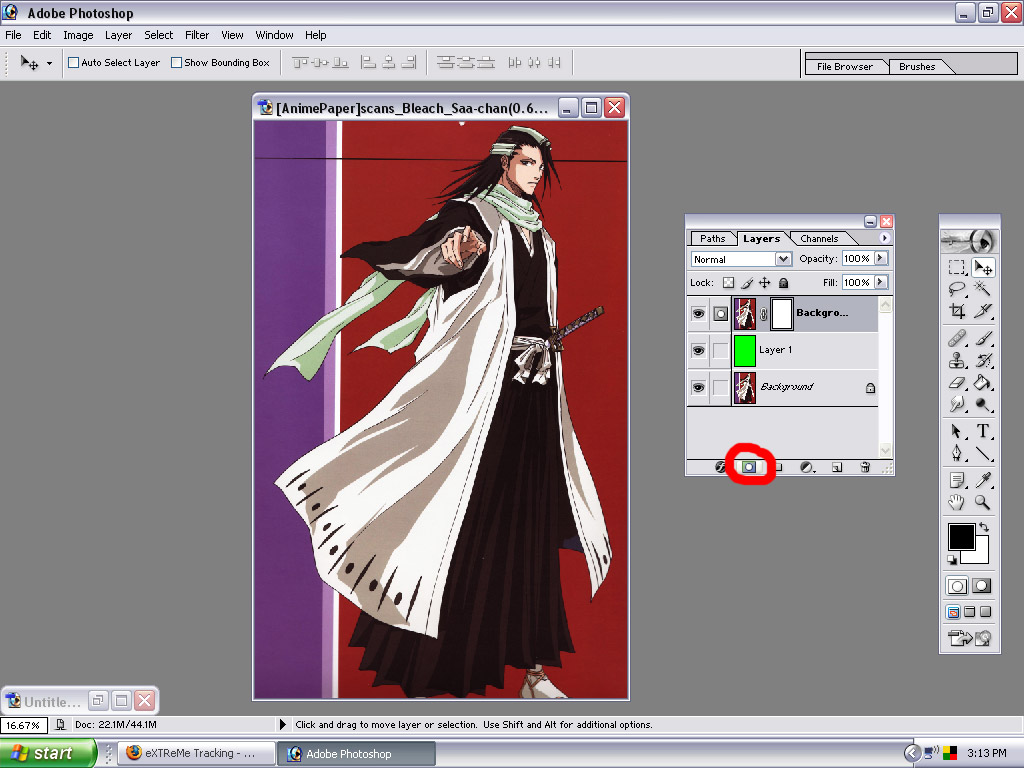Screen dimensions: 1024x768
Task: Select the Notes tool
Action: 957,481
